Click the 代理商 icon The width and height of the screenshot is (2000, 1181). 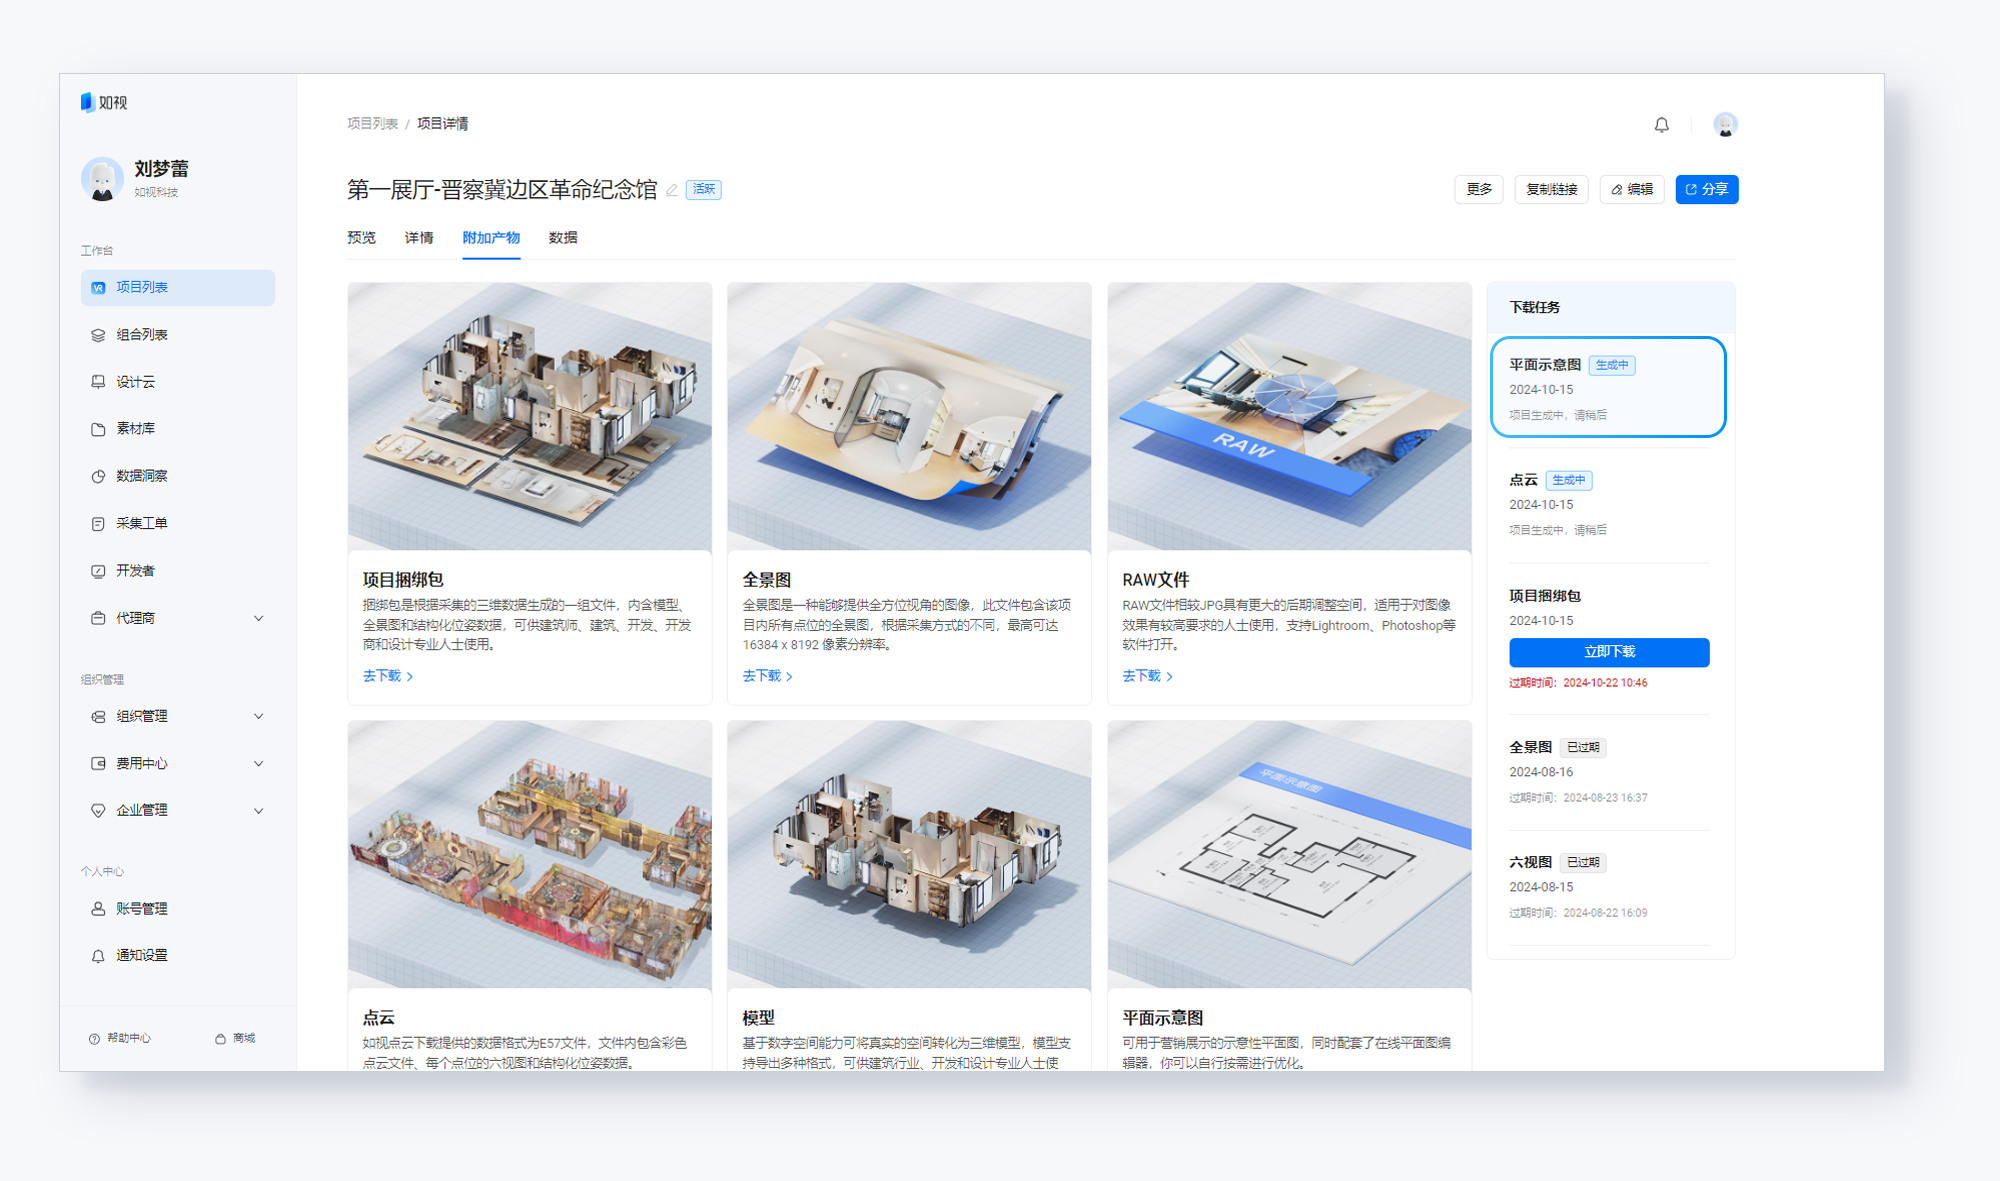click(x=98, y=618)
